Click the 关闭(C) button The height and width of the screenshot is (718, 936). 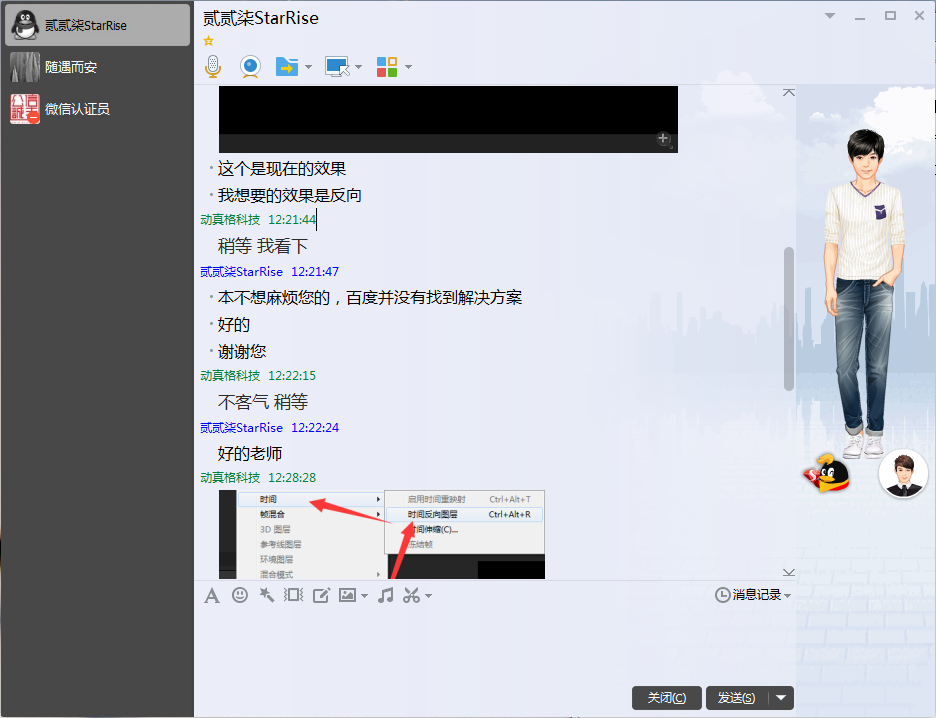(x=667, y=698)
